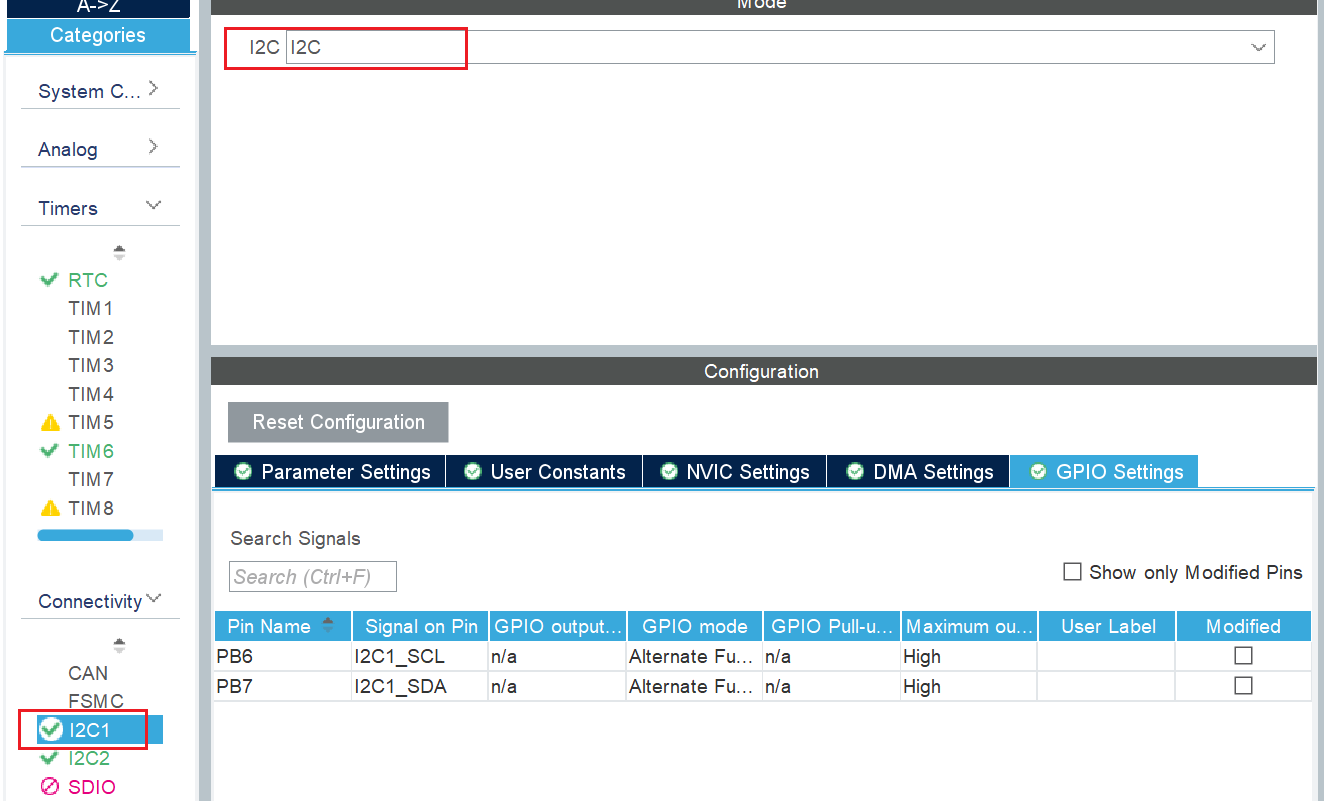Click the status icon on NVIC Settings tab
1324x801 pixels.
pos(669,472)
